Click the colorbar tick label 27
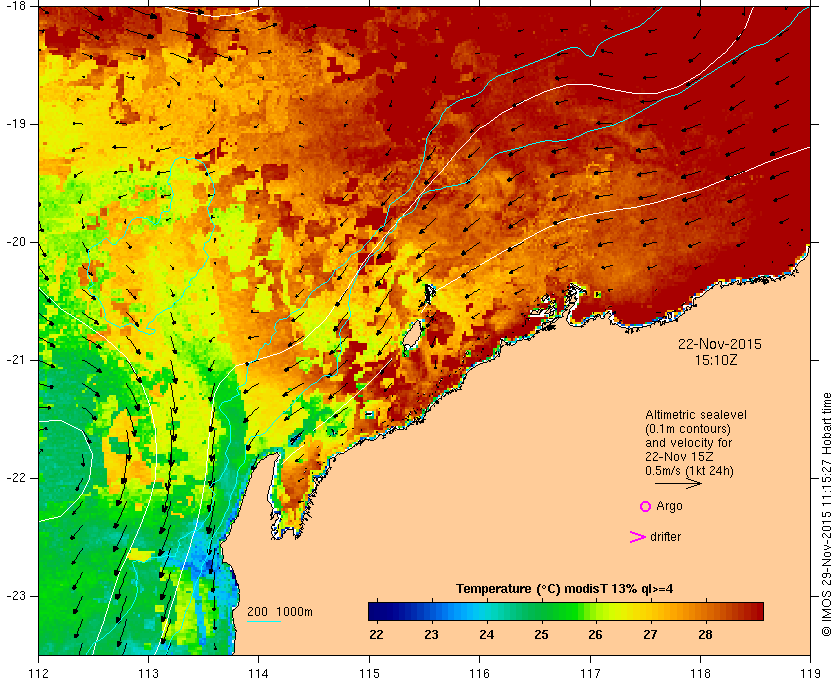Image resolution: width=840 pixels, height=680 pixels. 650,634
